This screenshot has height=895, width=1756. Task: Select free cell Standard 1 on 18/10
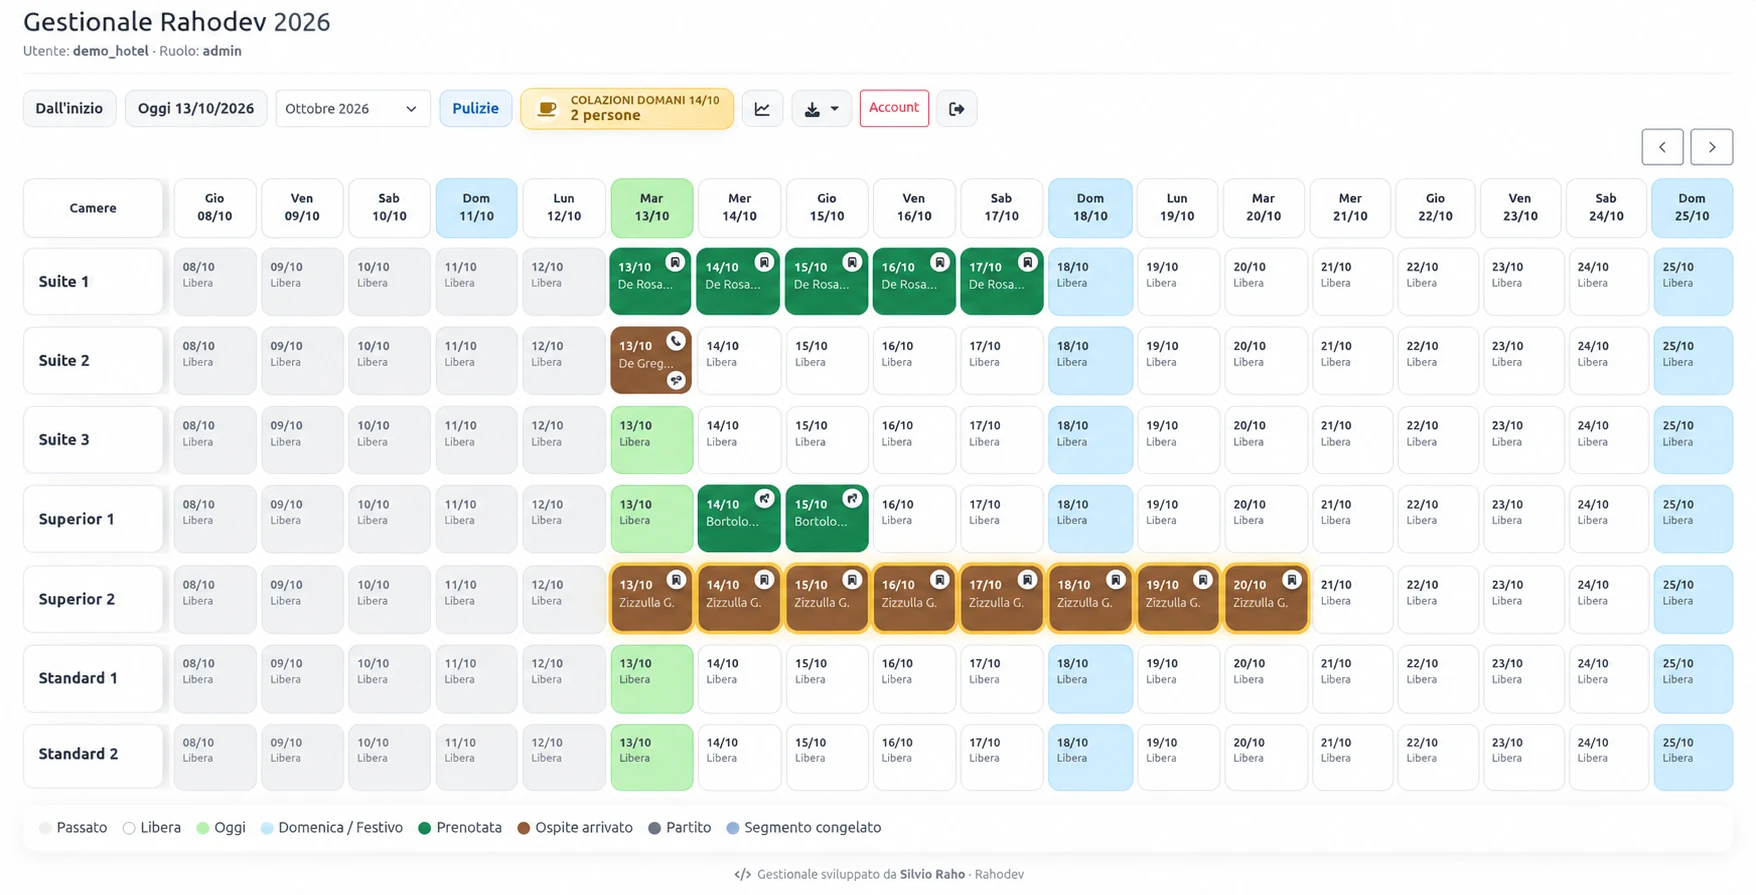tap(1090, 678)
